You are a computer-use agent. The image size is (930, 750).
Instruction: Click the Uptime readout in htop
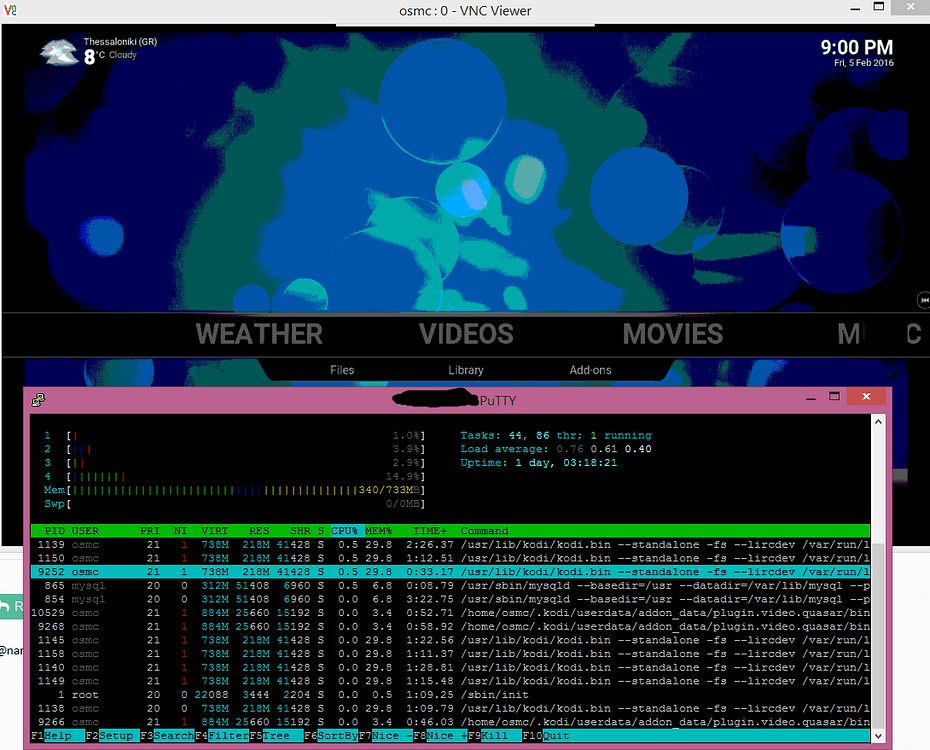pos(539,462)
